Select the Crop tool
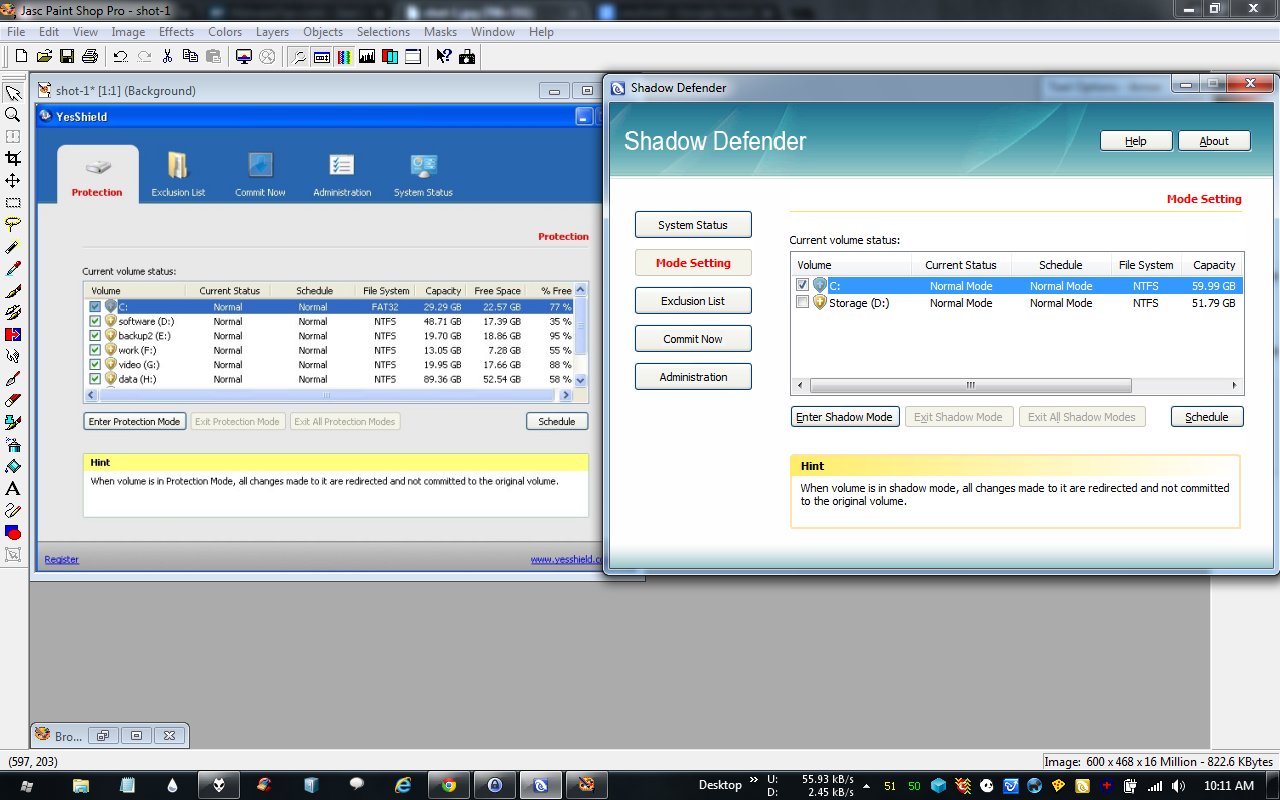 [x=13, y=159]
